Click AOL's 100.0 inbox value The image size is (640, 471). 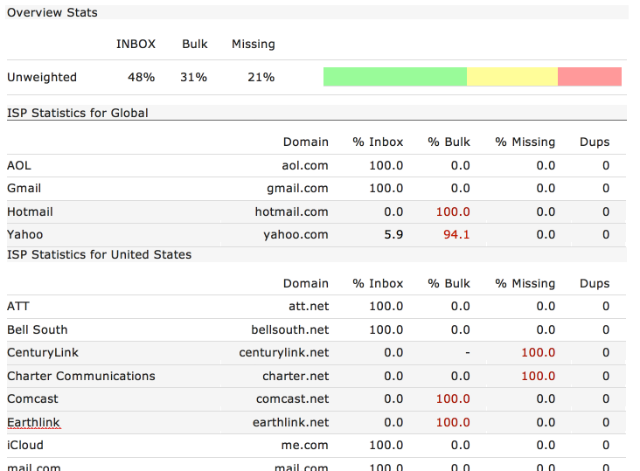pyautogui.click(x=386, y=166)
